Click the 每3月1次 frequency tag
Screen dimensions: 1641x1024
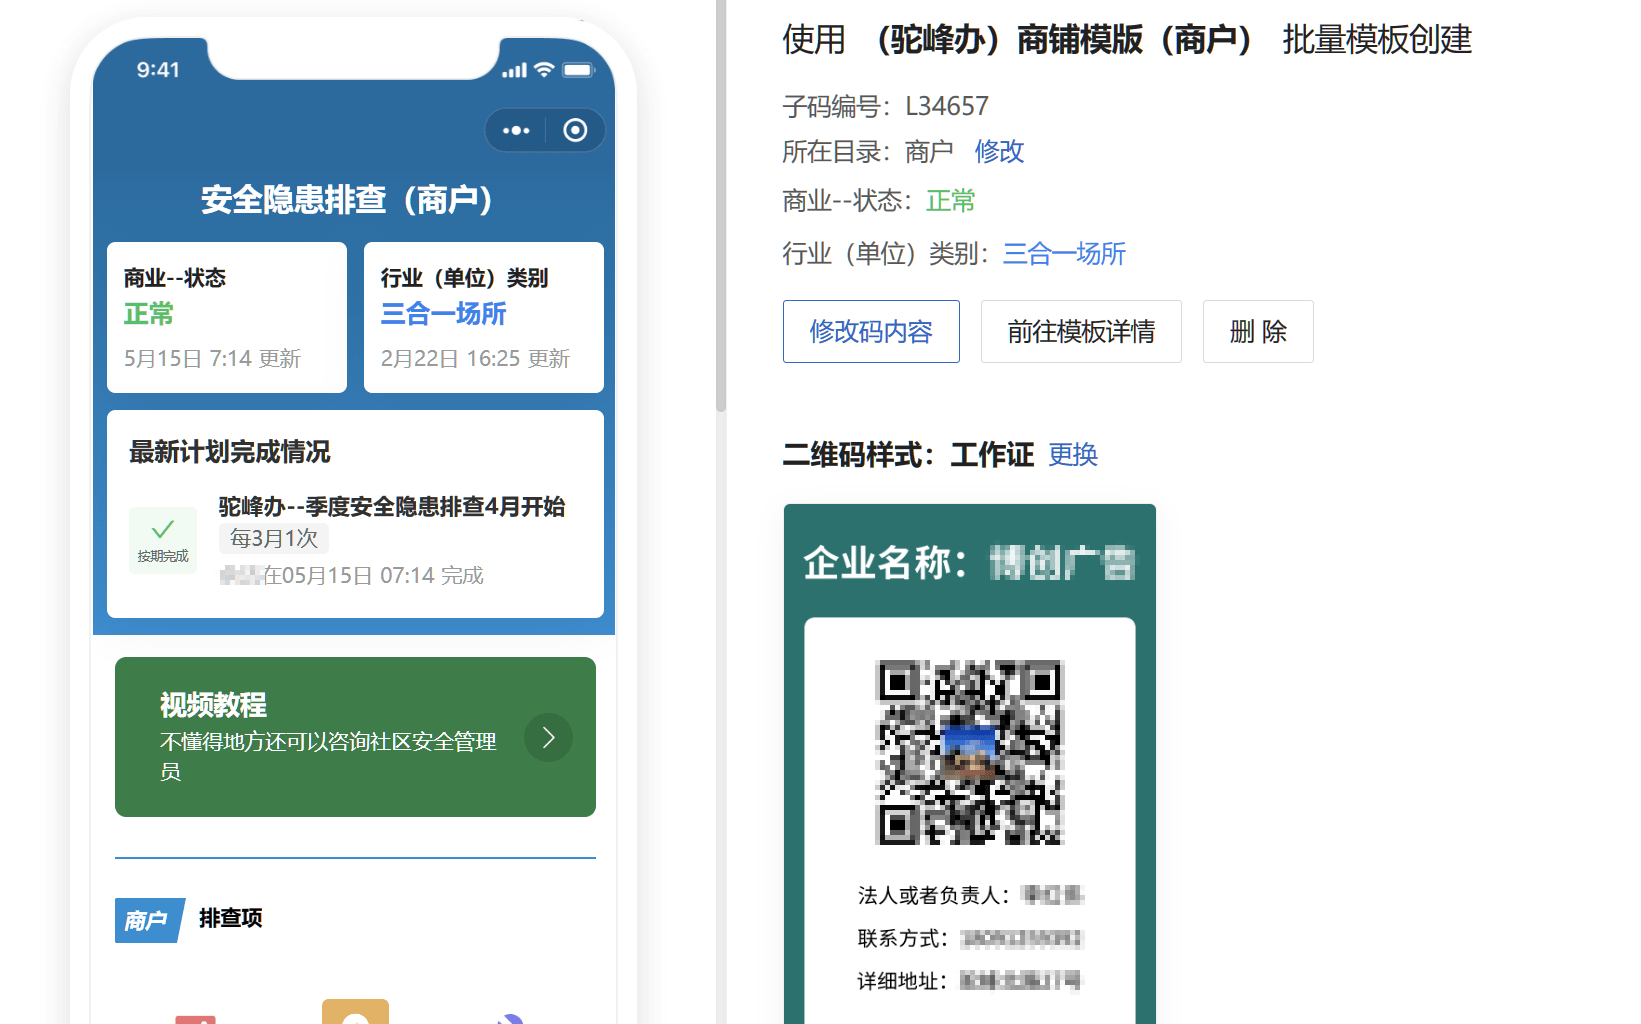(274, 539)
